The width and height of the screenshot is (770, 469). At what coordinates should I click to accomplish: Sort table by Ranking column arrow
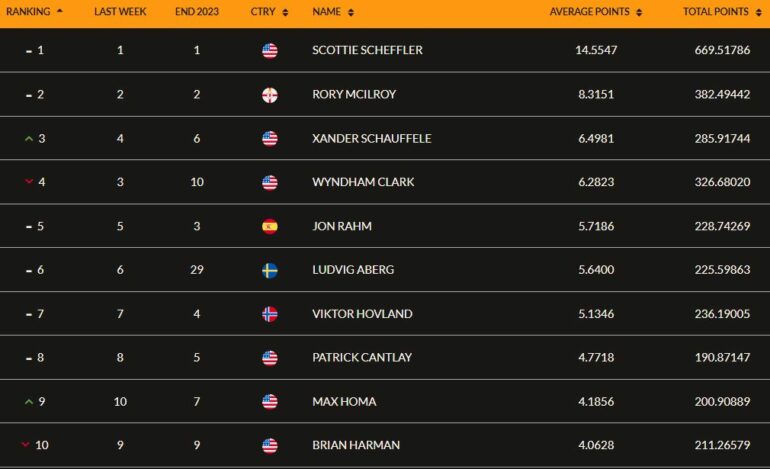(60, 10)
